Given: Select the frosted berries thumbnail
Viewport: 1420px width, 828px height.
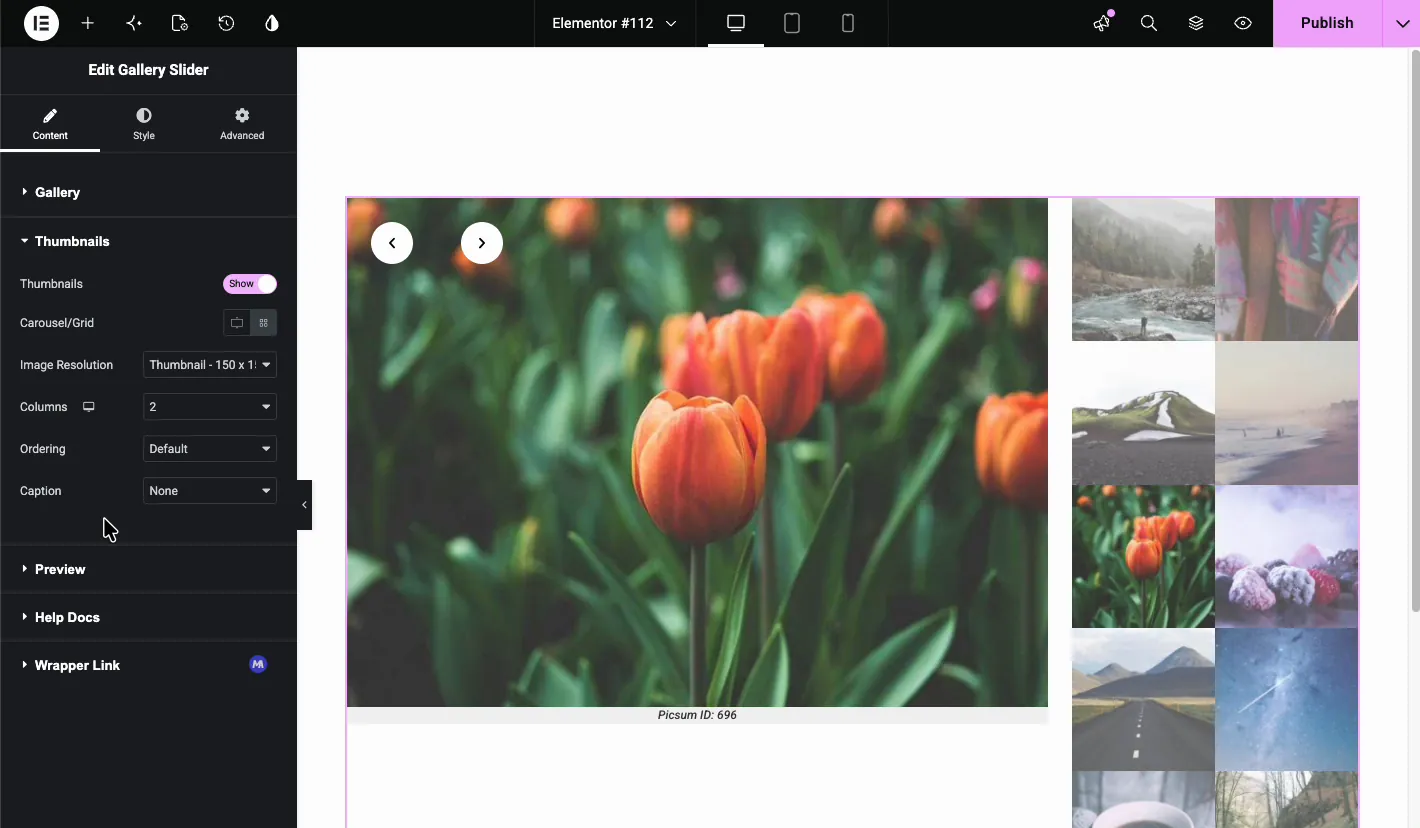Looking at the screenshot, I should click(x=1287, y=556).
